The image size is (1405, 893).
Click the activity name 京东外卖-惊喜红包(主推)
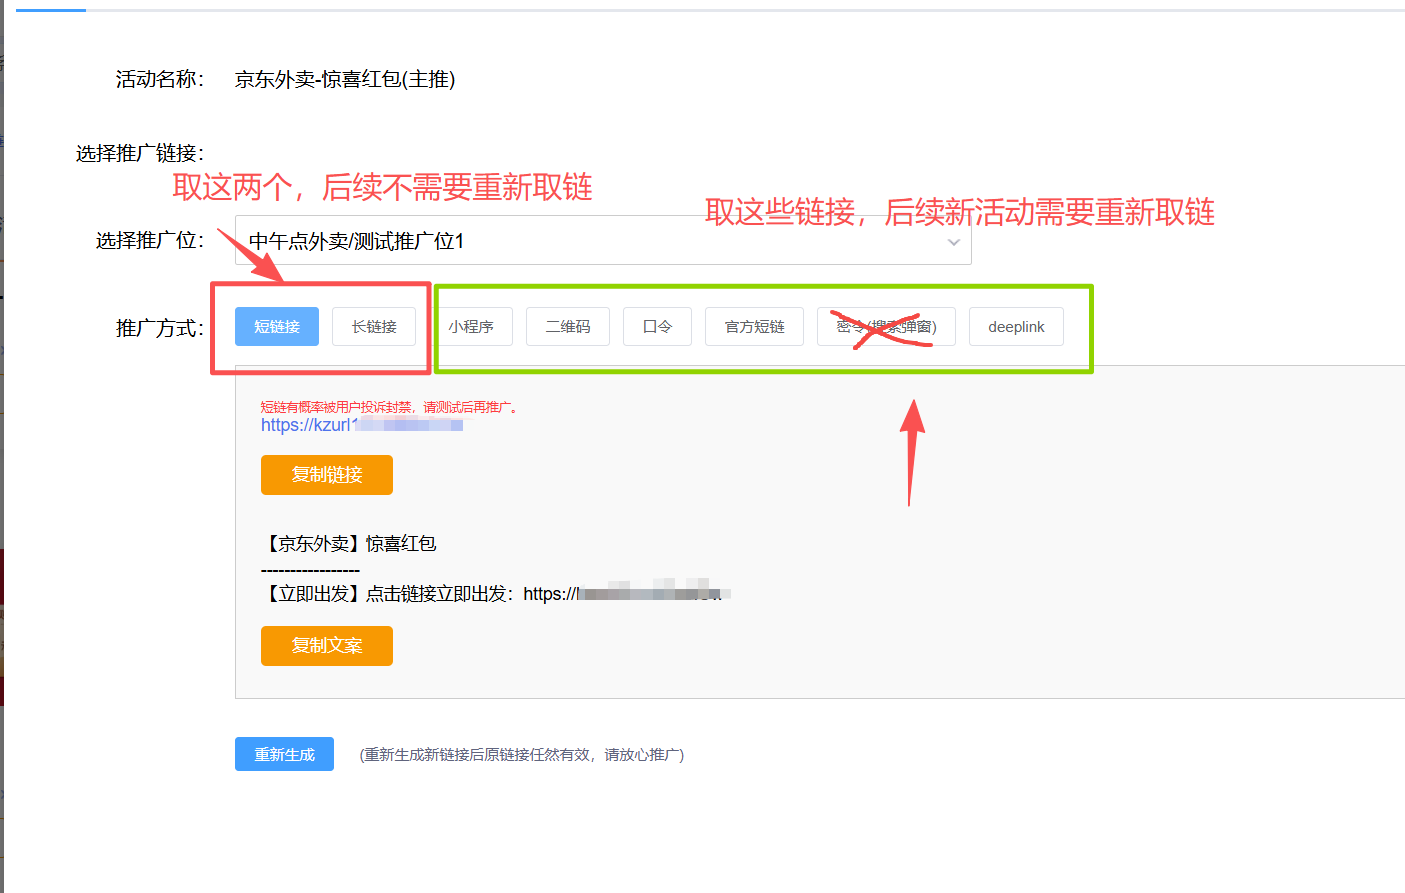pyautogui.click(x=344, y=80)
